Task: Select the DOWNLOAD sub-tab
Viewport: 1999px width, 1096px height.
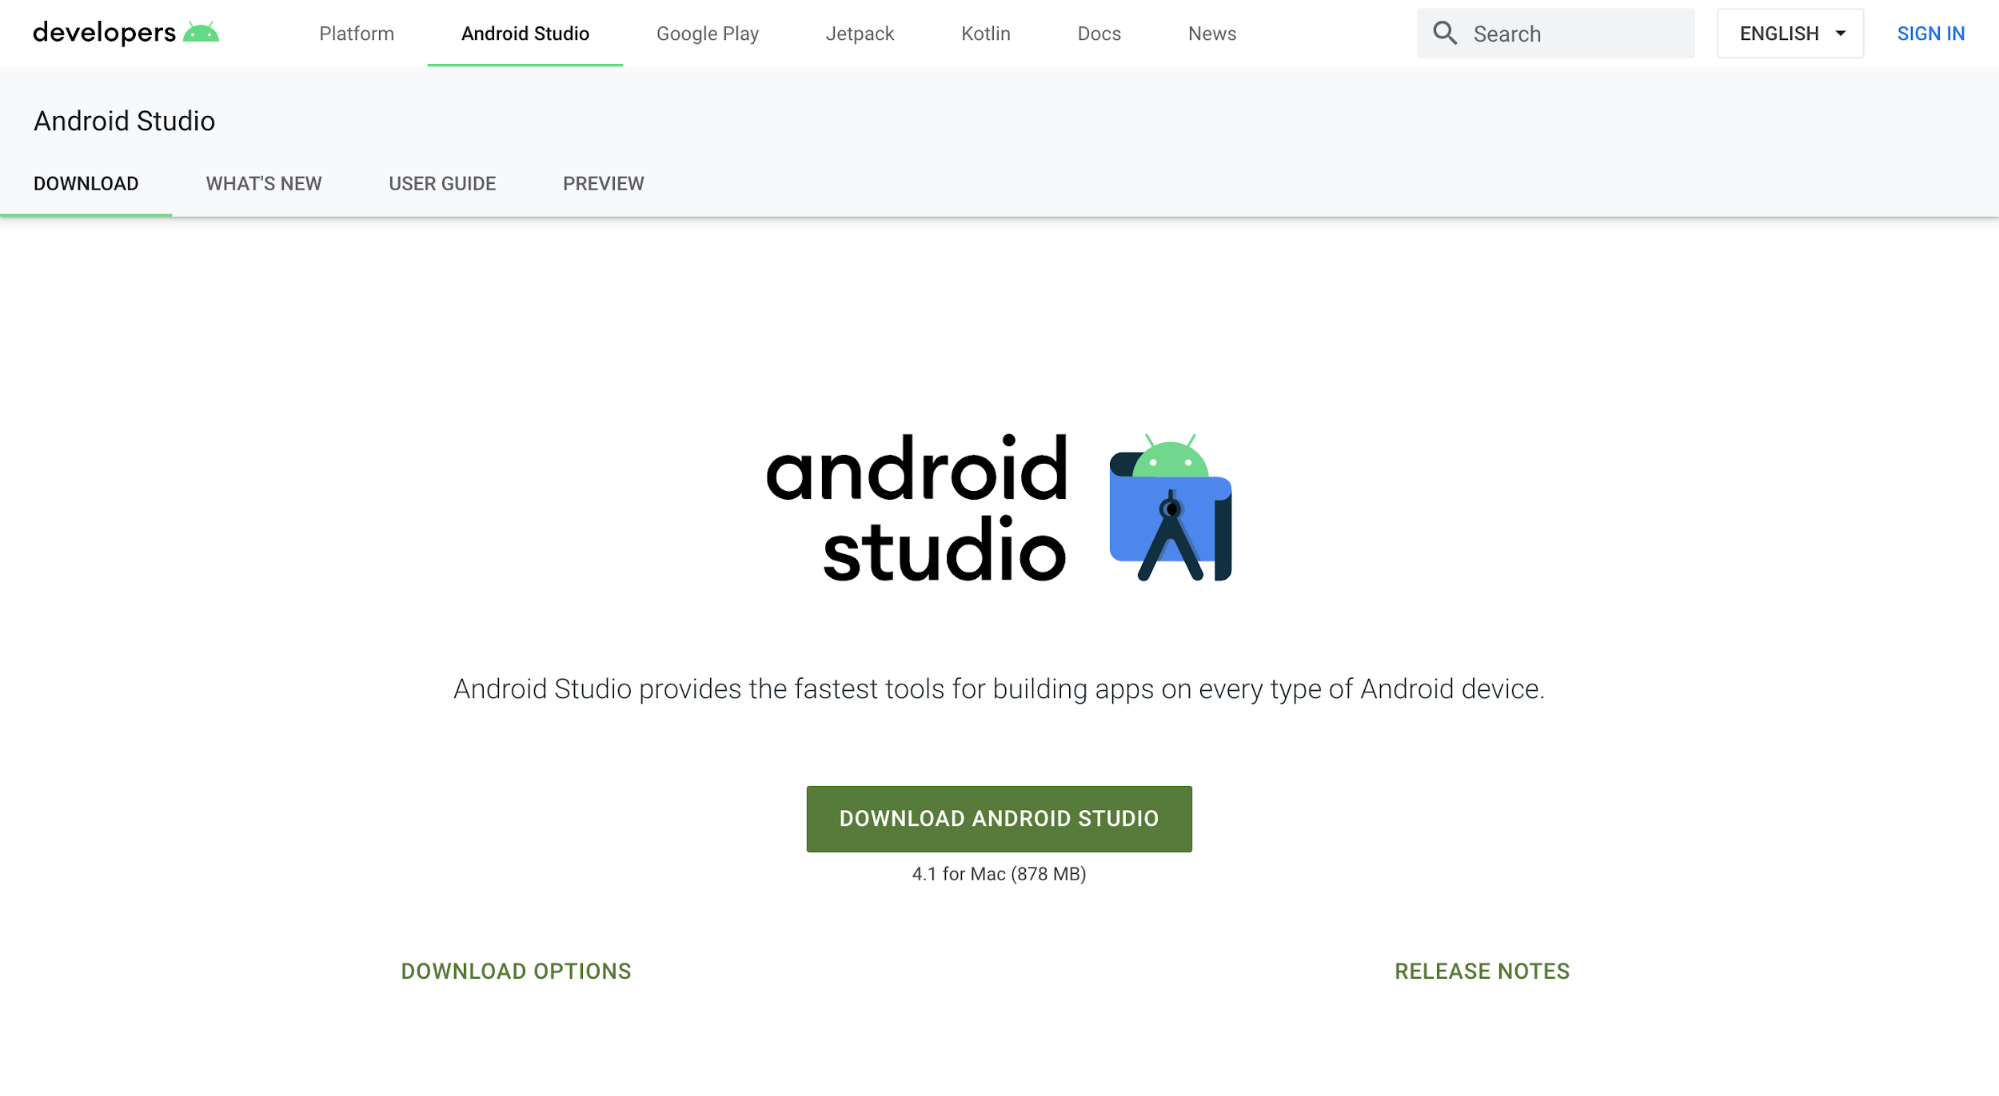Action: 86,184
